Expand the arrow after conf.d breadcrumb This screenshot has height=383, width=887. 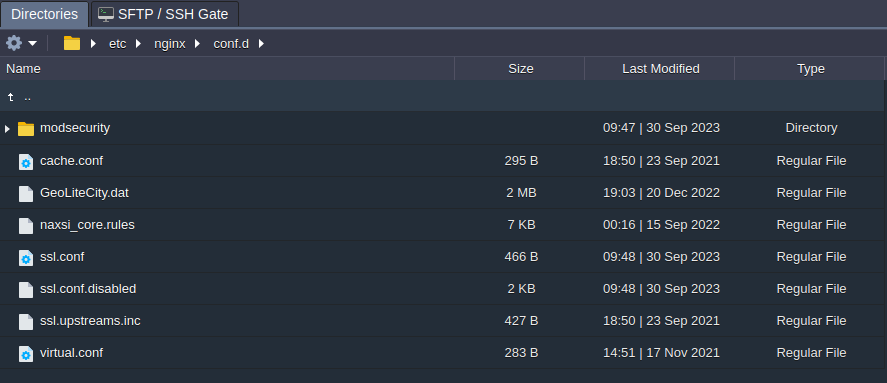[261, 44]
